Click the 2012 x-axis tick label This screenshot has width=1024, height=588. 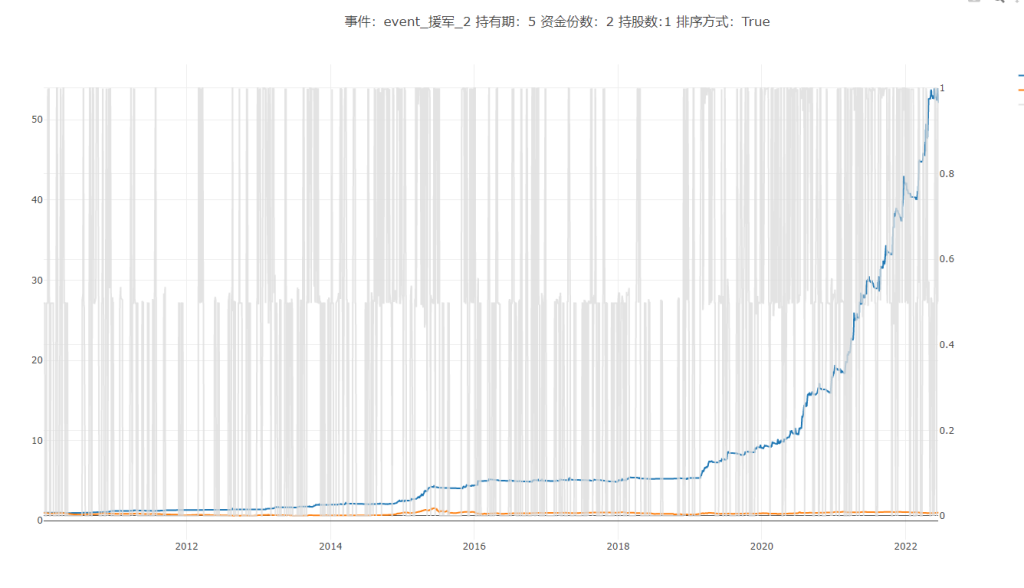point(186,546)
